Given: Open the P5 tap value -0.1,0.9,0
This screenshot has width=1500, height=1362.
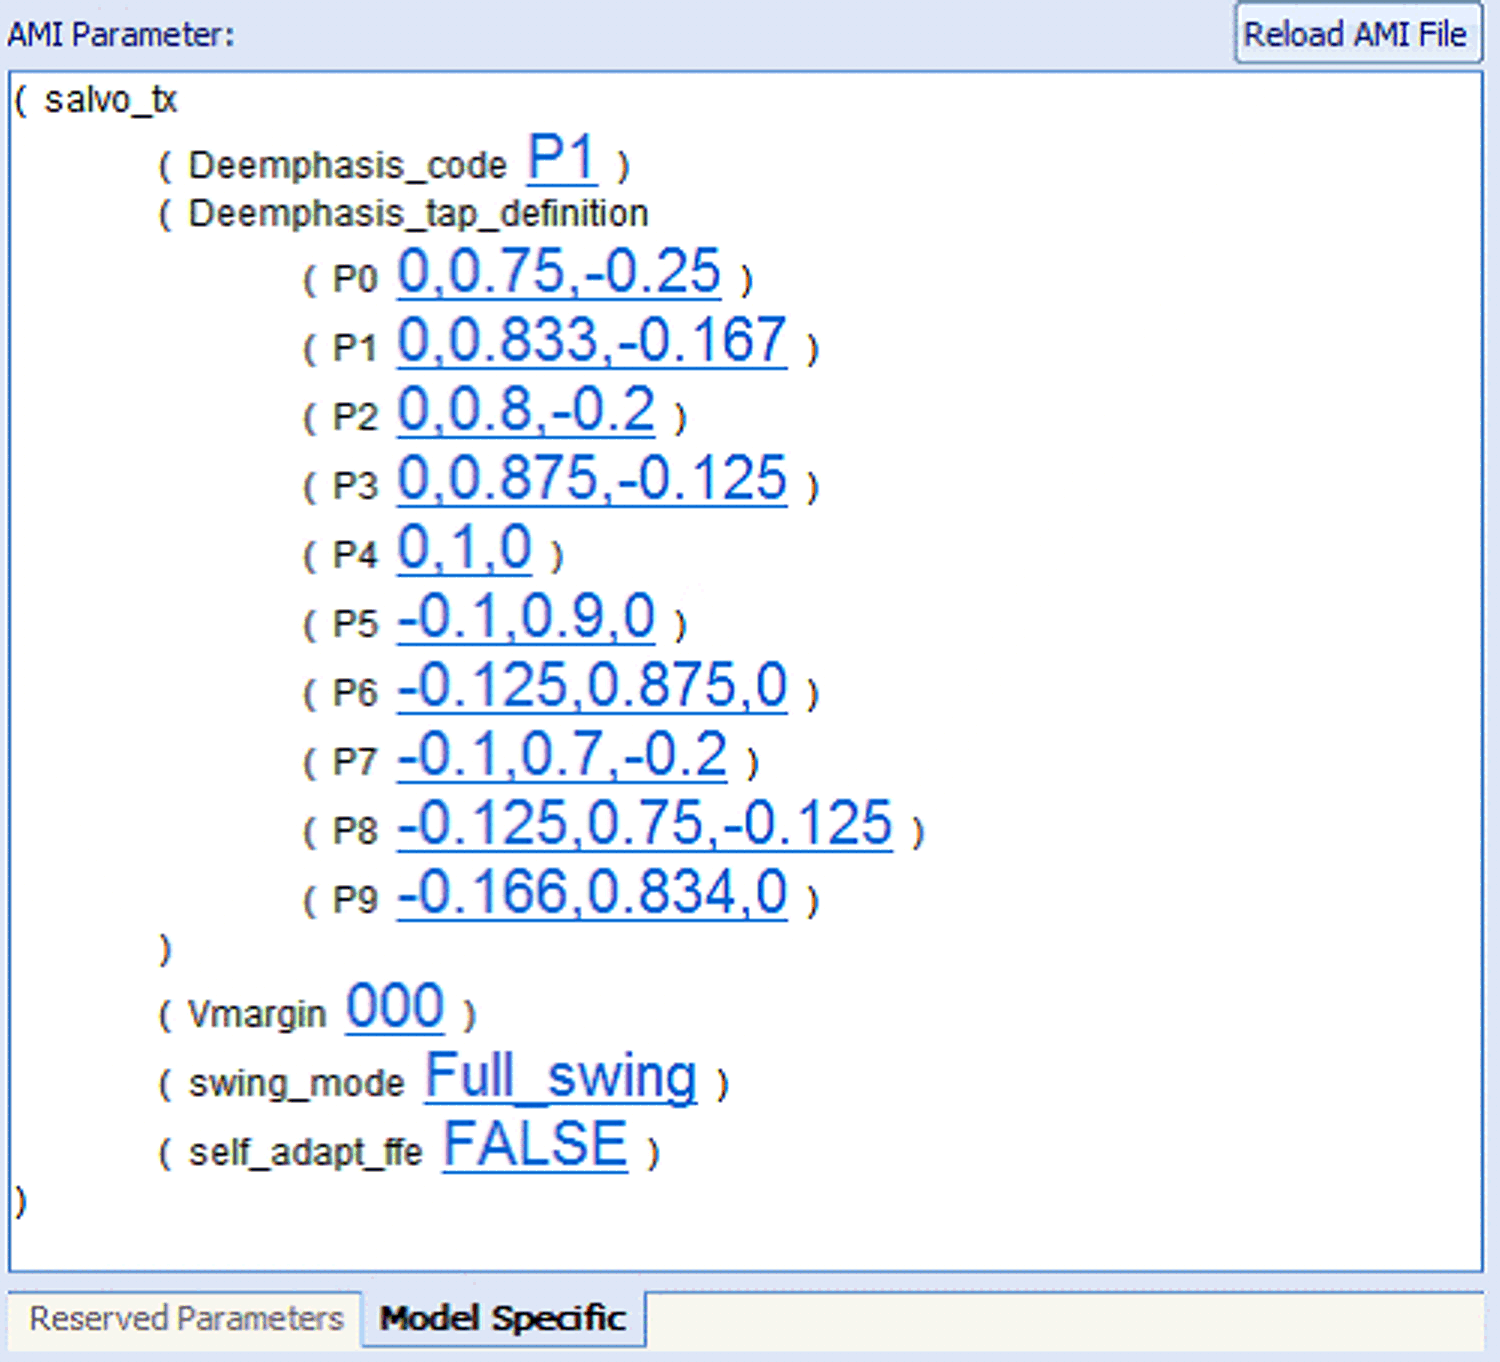Looking at the screenshot, I should [526, 616].
